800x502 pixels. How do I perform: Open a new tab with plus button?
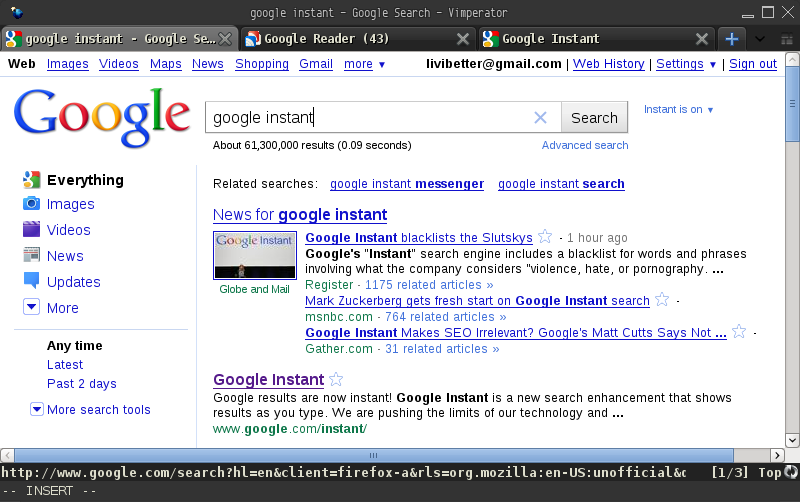[732, 39]
